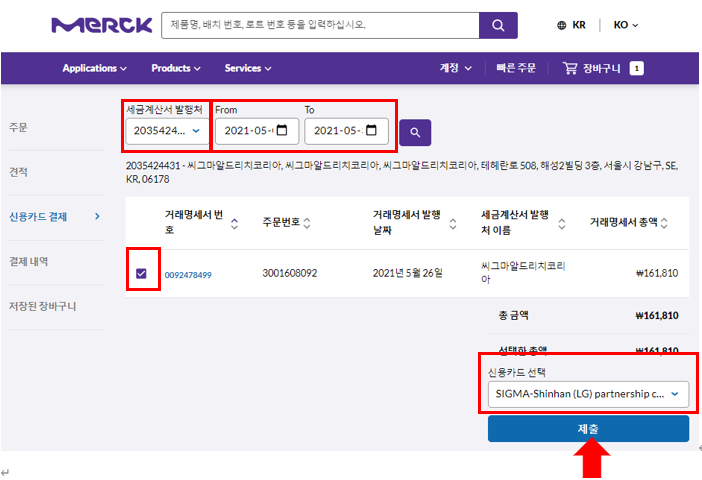Image resolution: width=702 pixels, height=480 pixels.
Task: Open calendar picker in To date field
Action: pos(371,131)
